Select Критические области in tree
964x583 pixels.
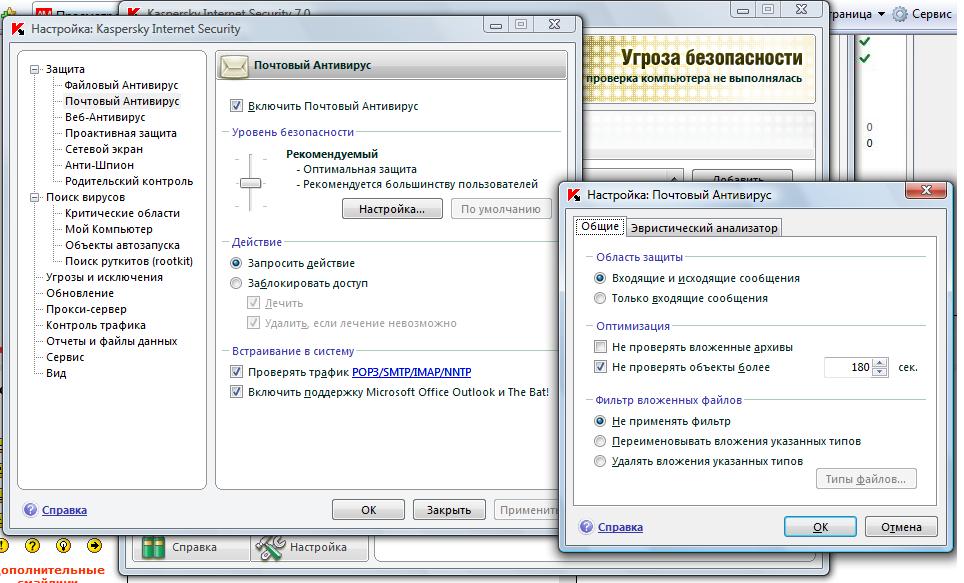pos(122,213)
